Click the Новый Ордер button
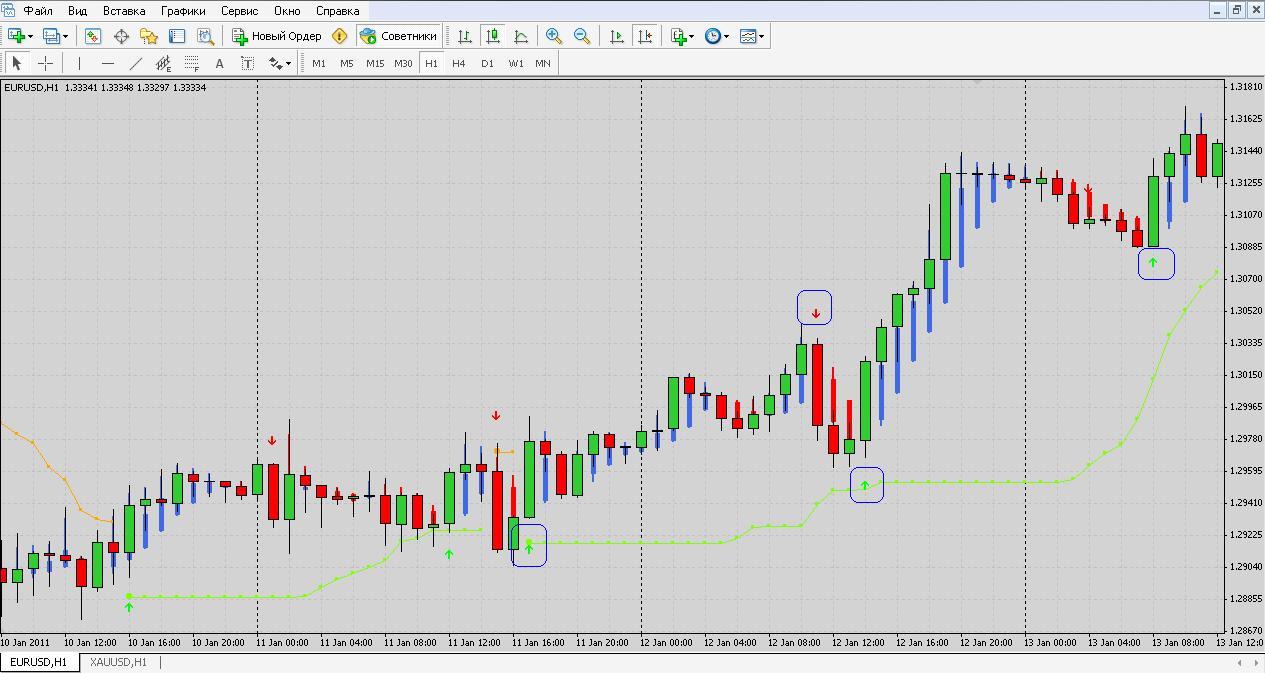The height and width of the screenshot is (673, 1265). 277,36
